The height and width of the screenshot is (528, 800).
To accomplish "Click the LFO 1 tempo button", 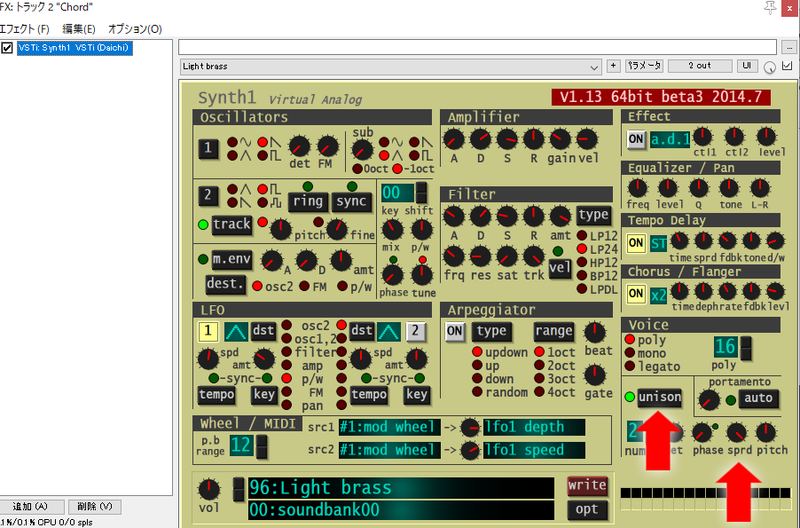I will pyautogui.click(x=217, y=395).
